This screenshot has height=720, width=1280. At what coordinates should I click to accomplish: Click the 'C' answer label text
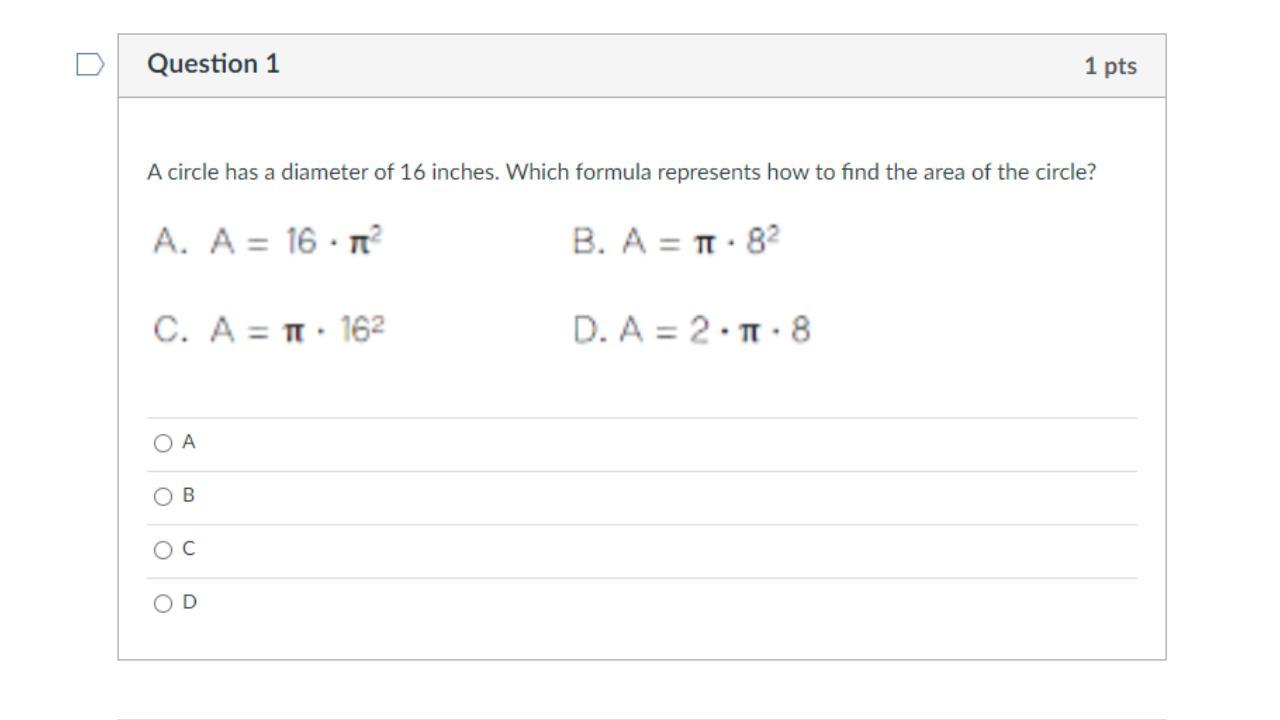point(189,549)
